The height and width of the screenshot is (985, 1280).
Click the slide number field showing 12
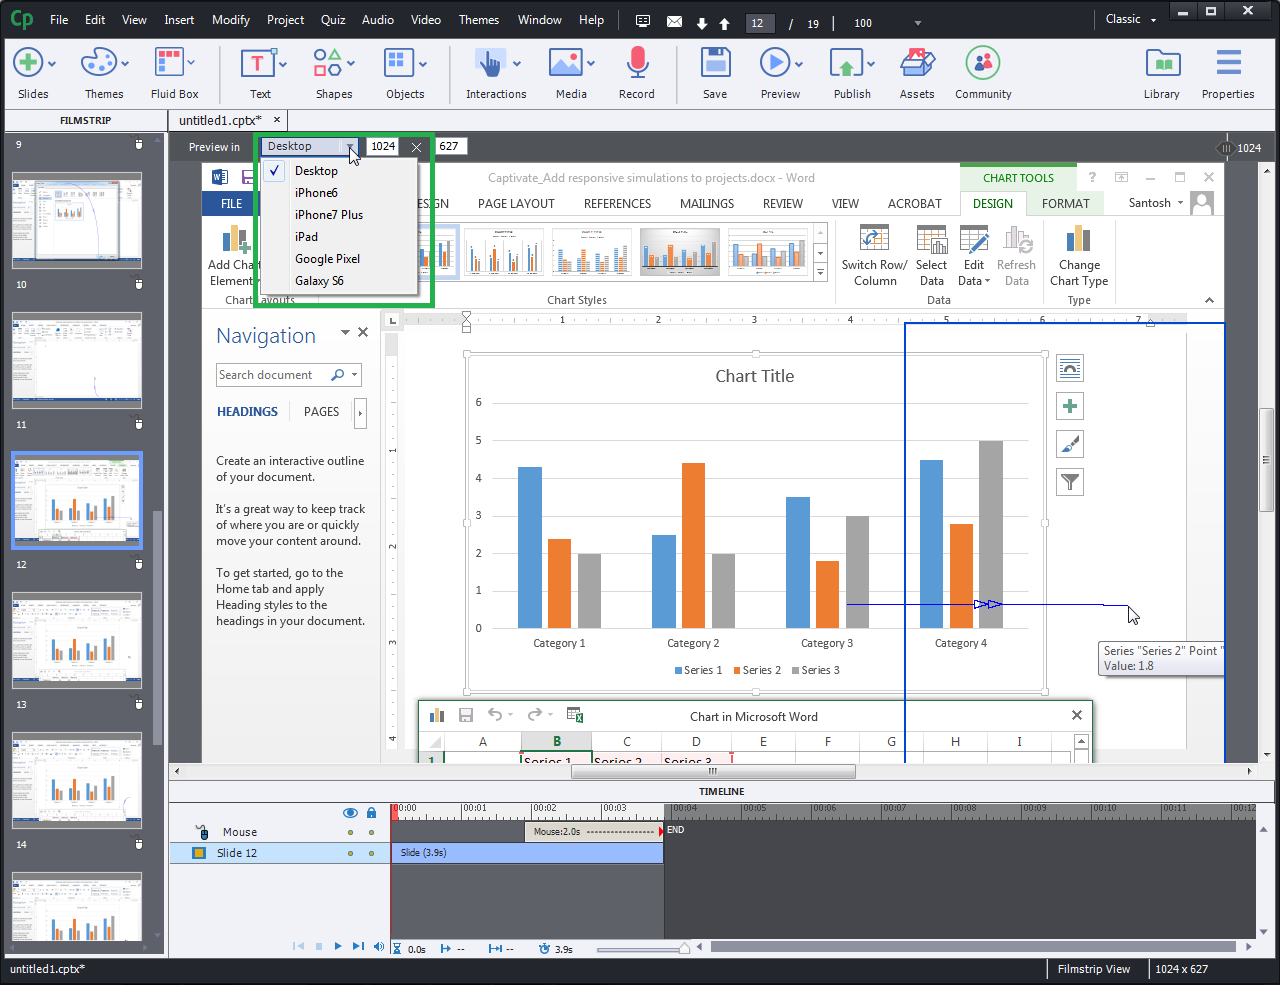[760, 23]
